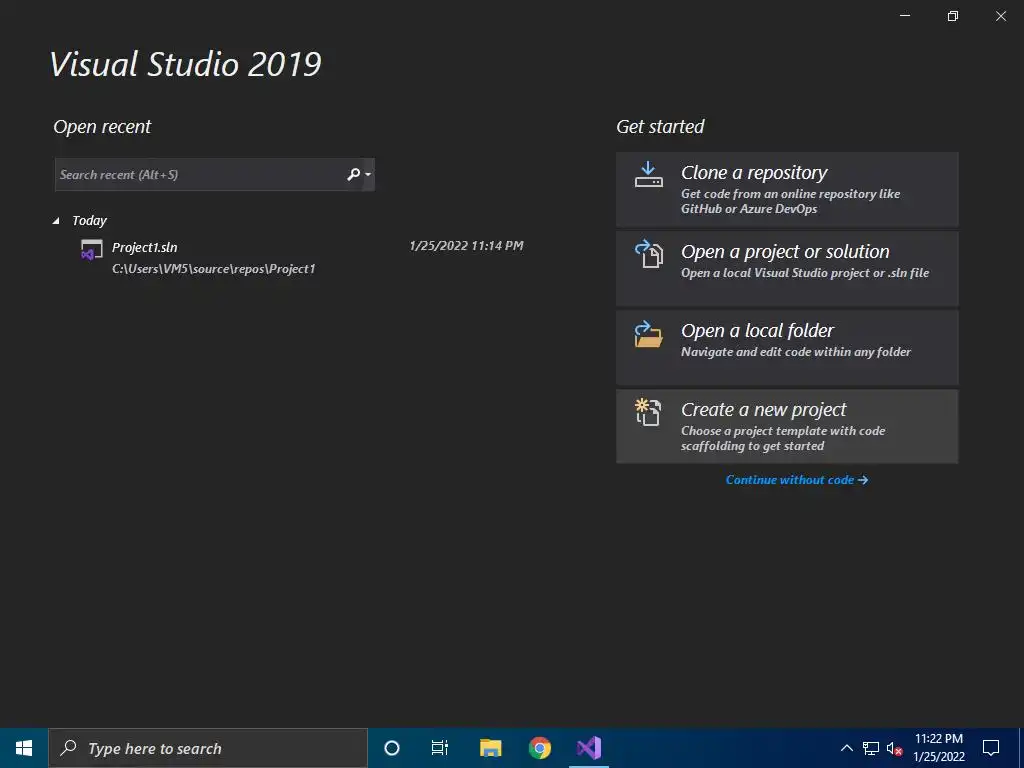Click the Today group label
This screenshot has width=1024, height=768.
pyautogui.click(x=89, y=221)
